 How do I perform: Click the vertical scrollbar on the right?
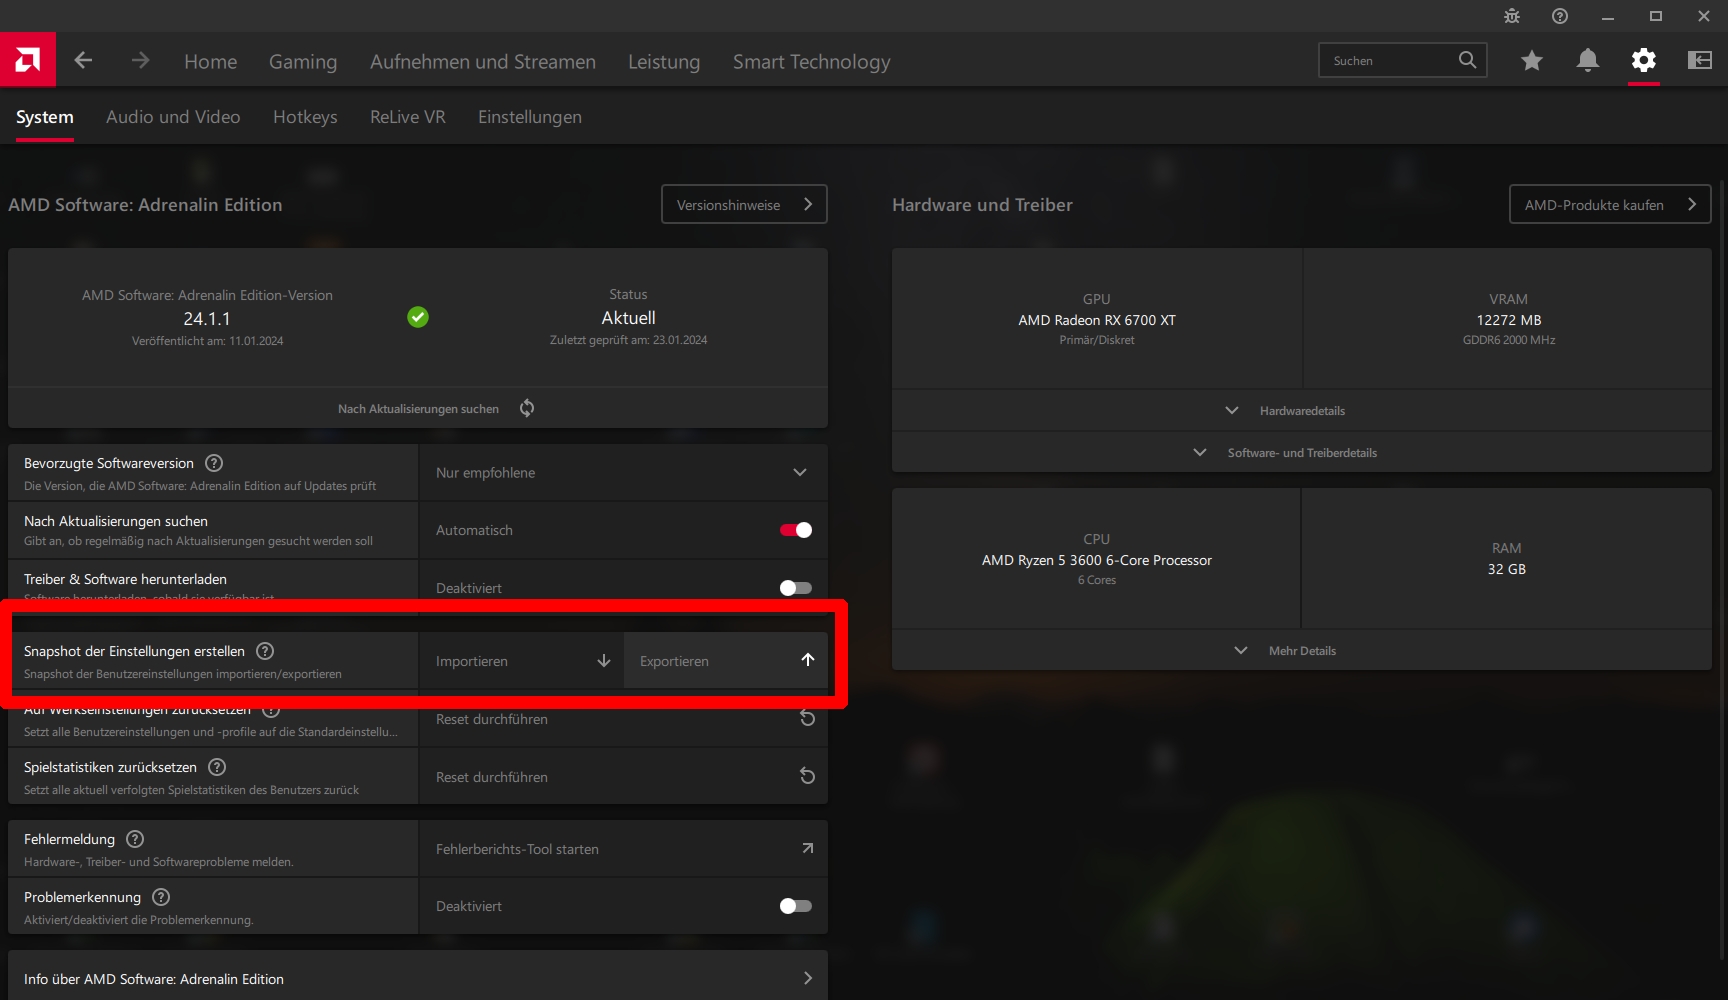click(1722, 570)
